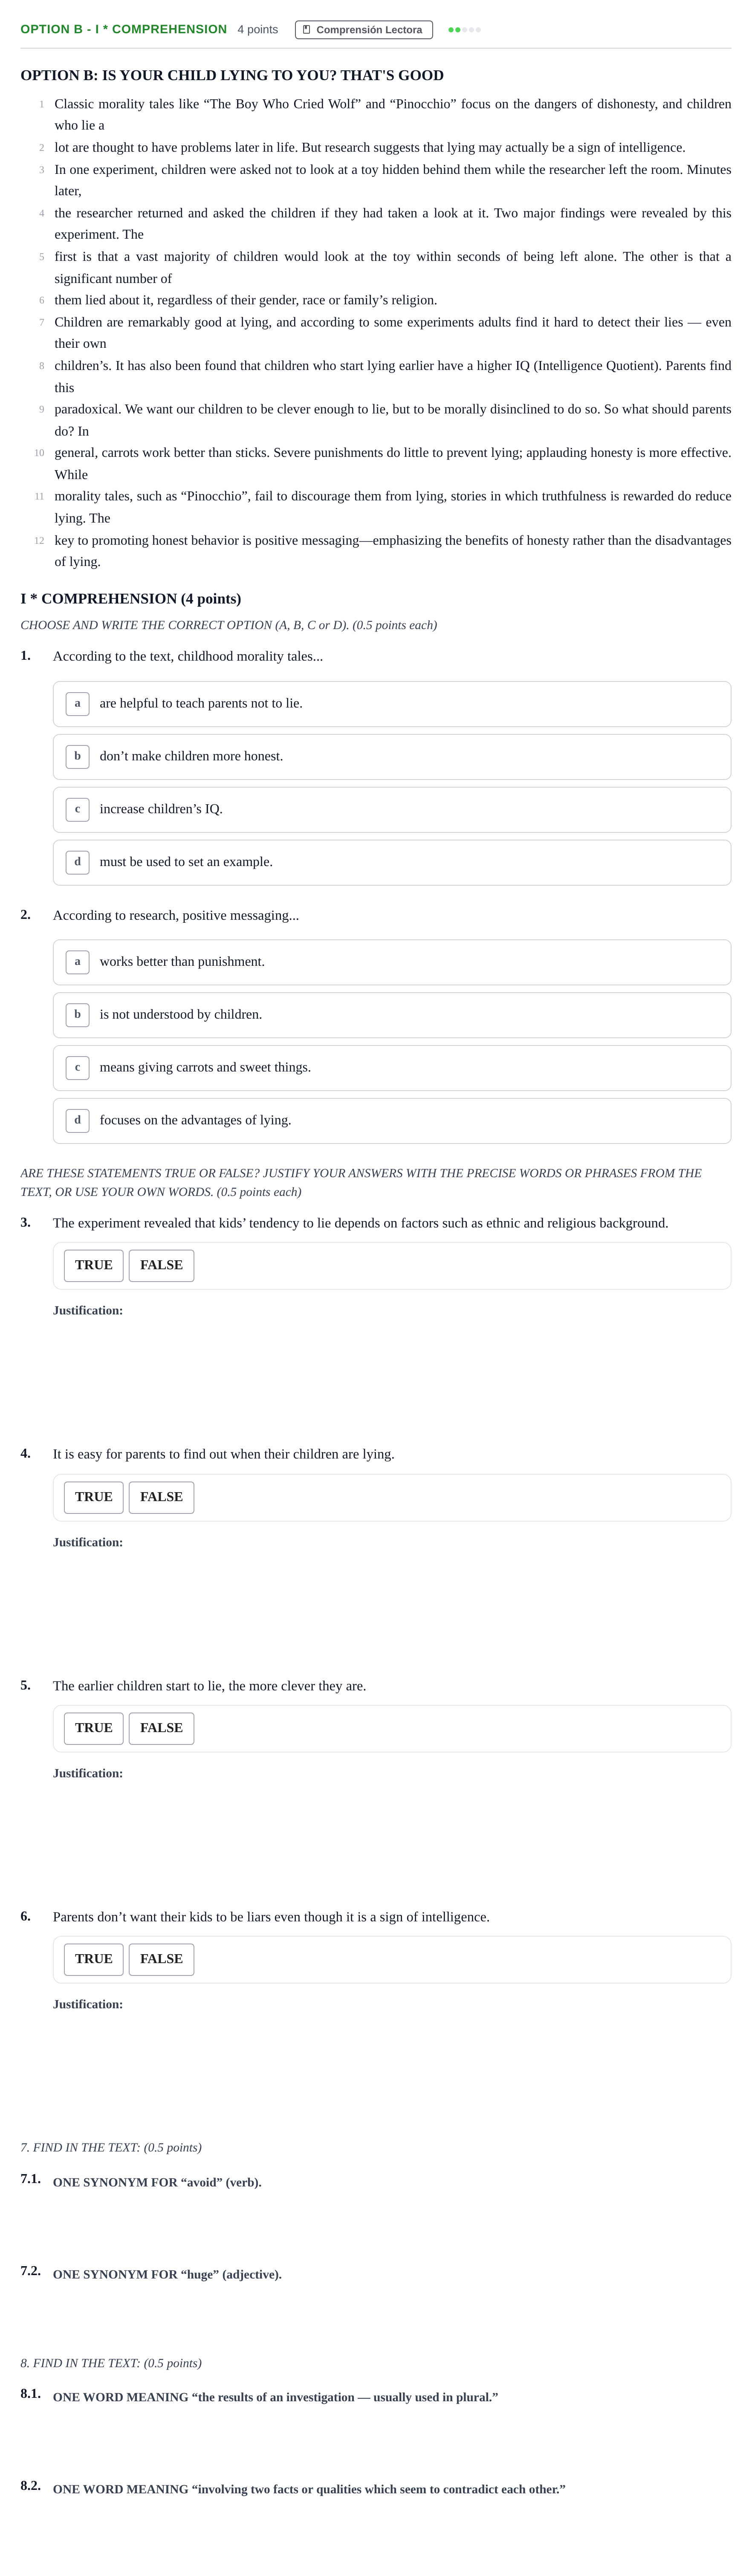Click the justification area for question 3
Screen dimensions: 752x2576
(x=392, y=1370)
